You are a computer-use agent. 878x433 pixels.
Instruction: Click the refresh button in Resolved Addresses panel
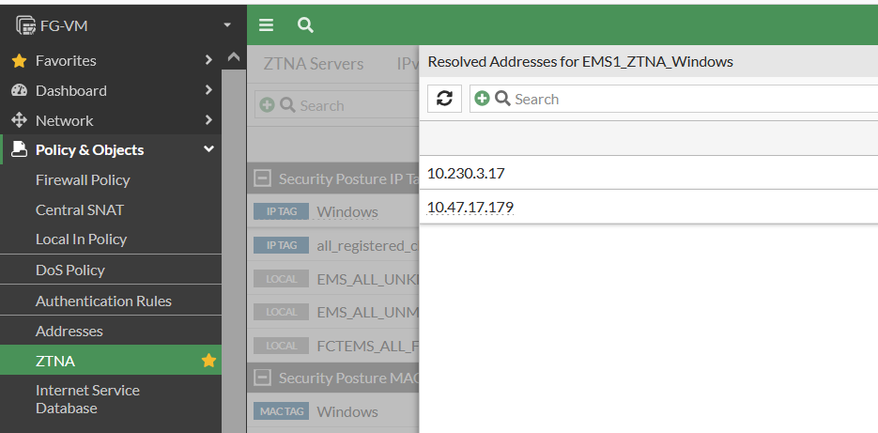coord(445,99)
